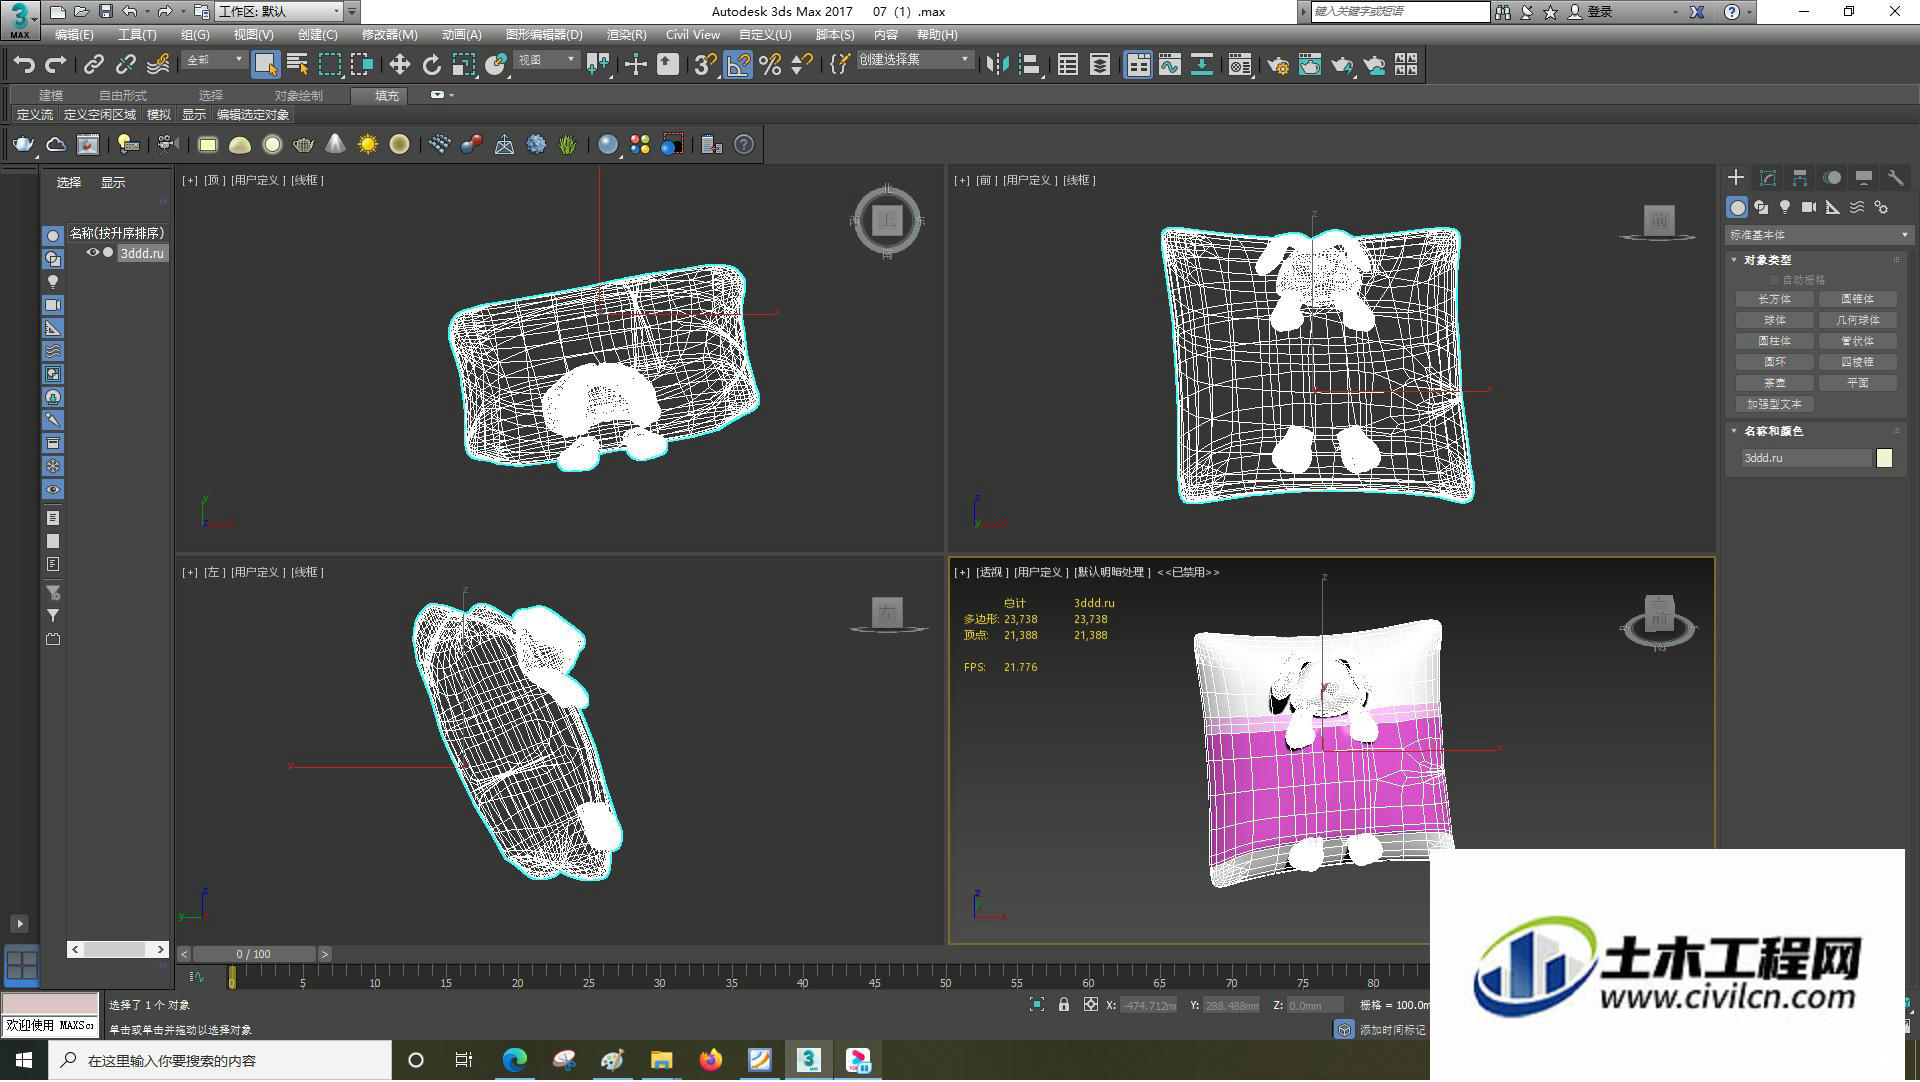Click the 圆柱体 cylinder primitive button
Image resolution: width=1920 pixels, height=1082 pixels.
point(1775,341)
